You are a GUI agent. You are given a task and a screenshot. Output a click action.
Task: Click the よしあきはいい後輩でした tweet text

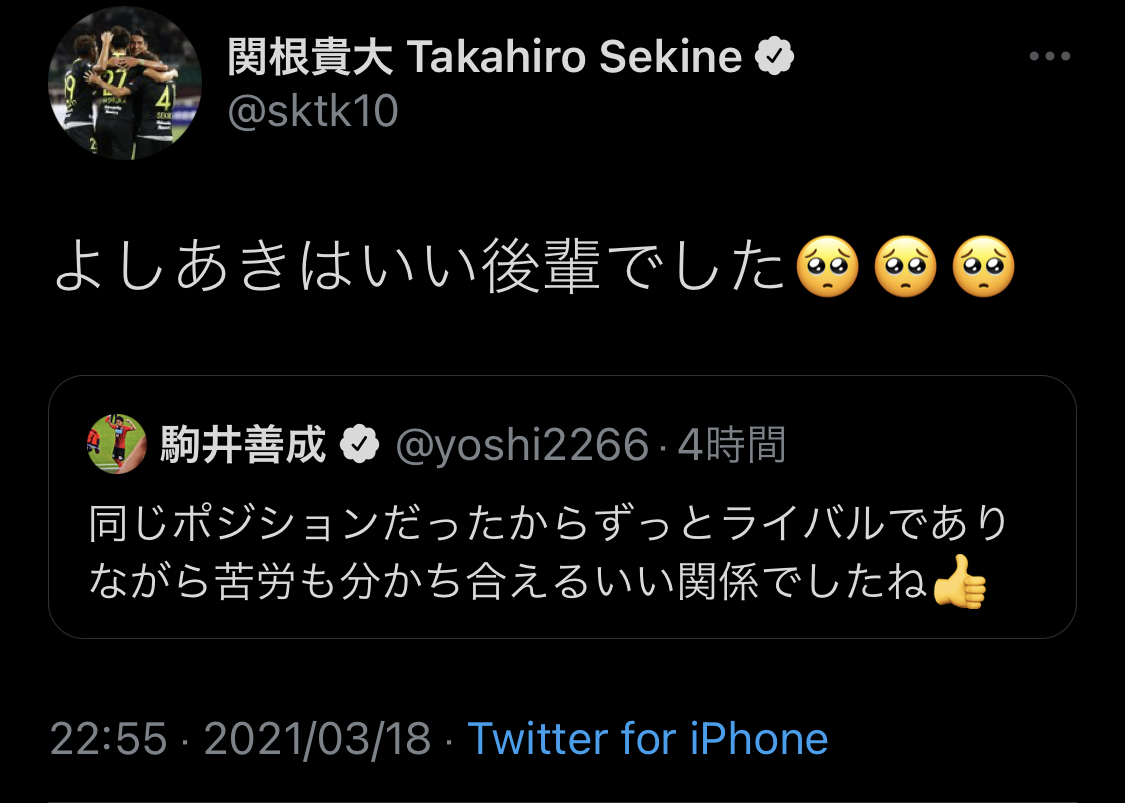click(420, 270)
